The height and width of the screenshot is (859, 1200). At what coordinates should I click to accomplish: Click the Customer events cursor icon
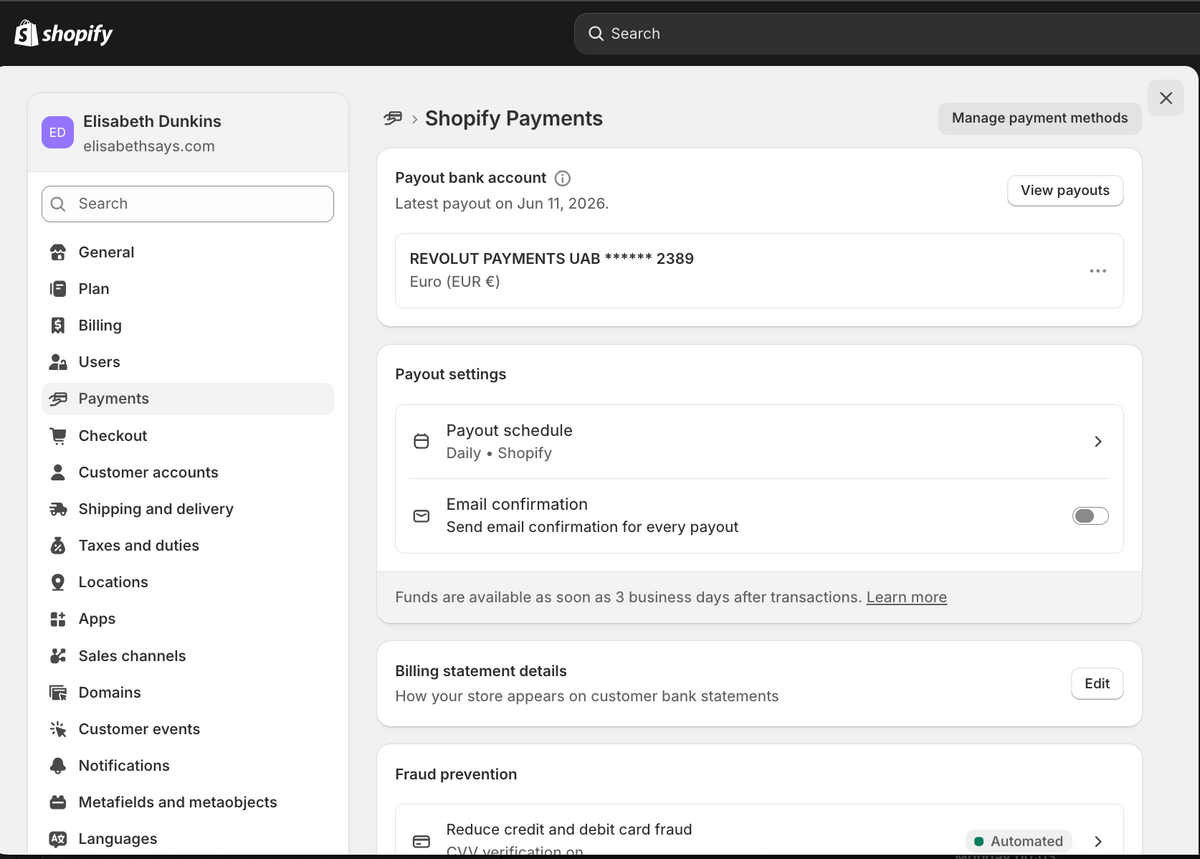pyautogui.click(x=58, y=729)
